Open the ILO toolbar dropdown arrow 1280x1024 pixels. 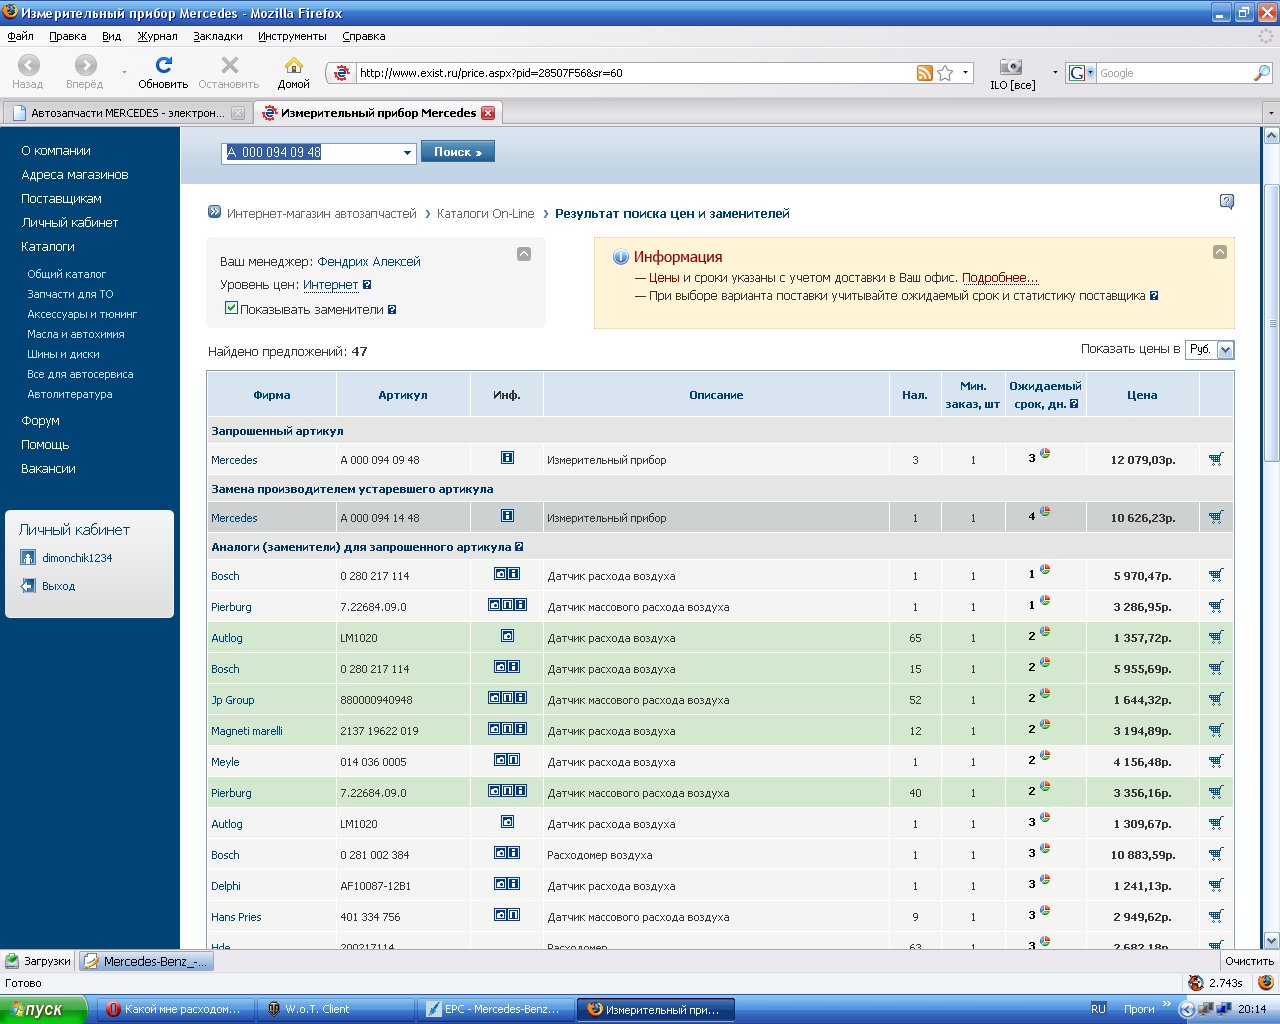(1054, 73)
